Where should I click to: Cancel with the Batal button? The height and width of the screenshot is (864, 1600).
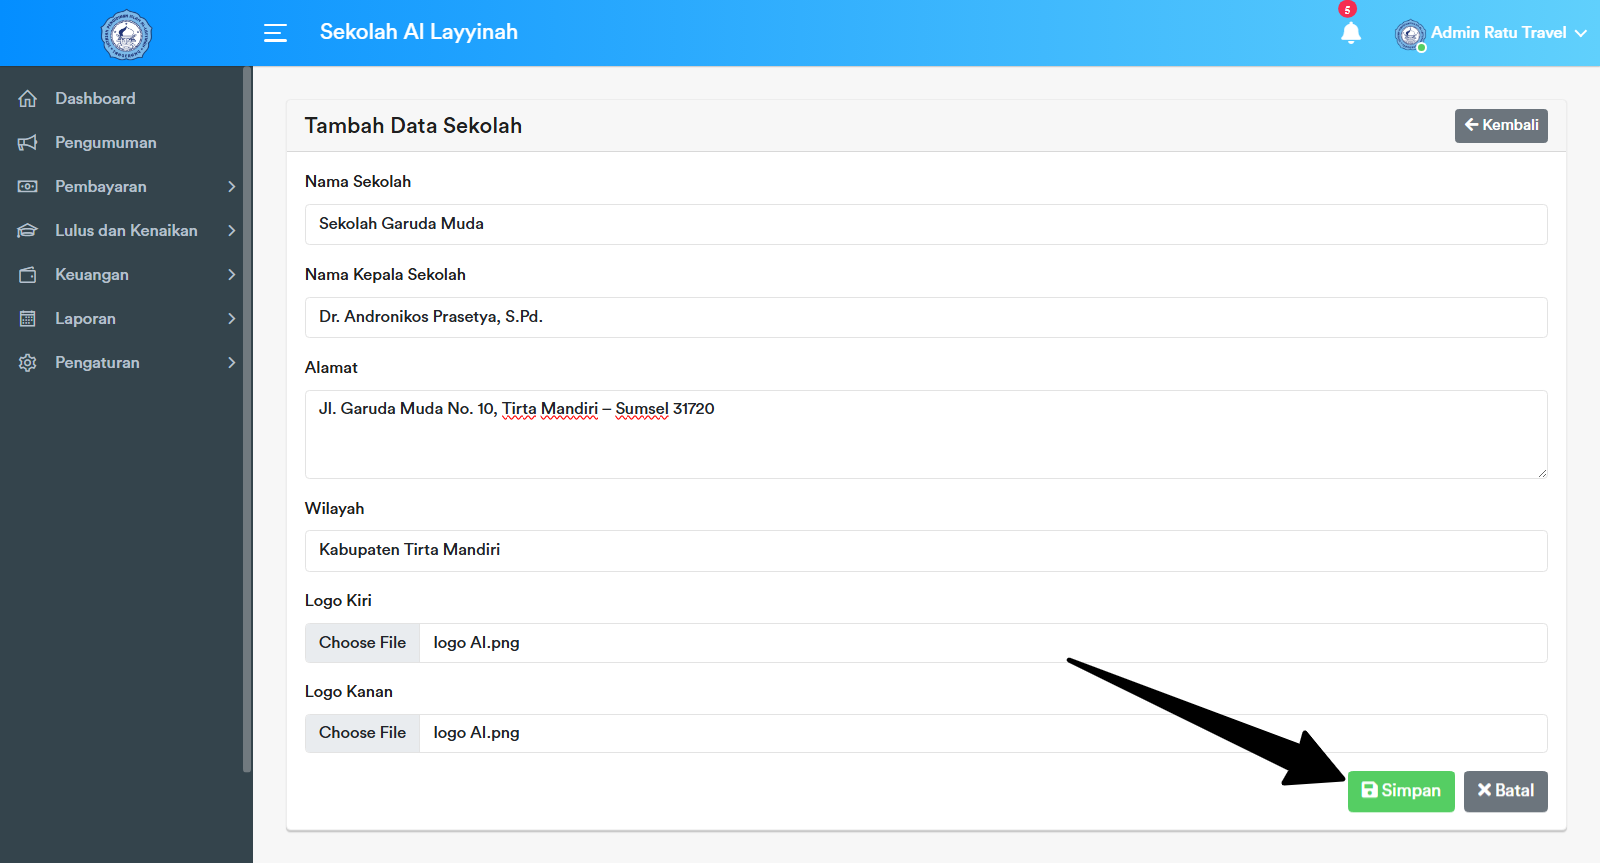[1505, 791]
